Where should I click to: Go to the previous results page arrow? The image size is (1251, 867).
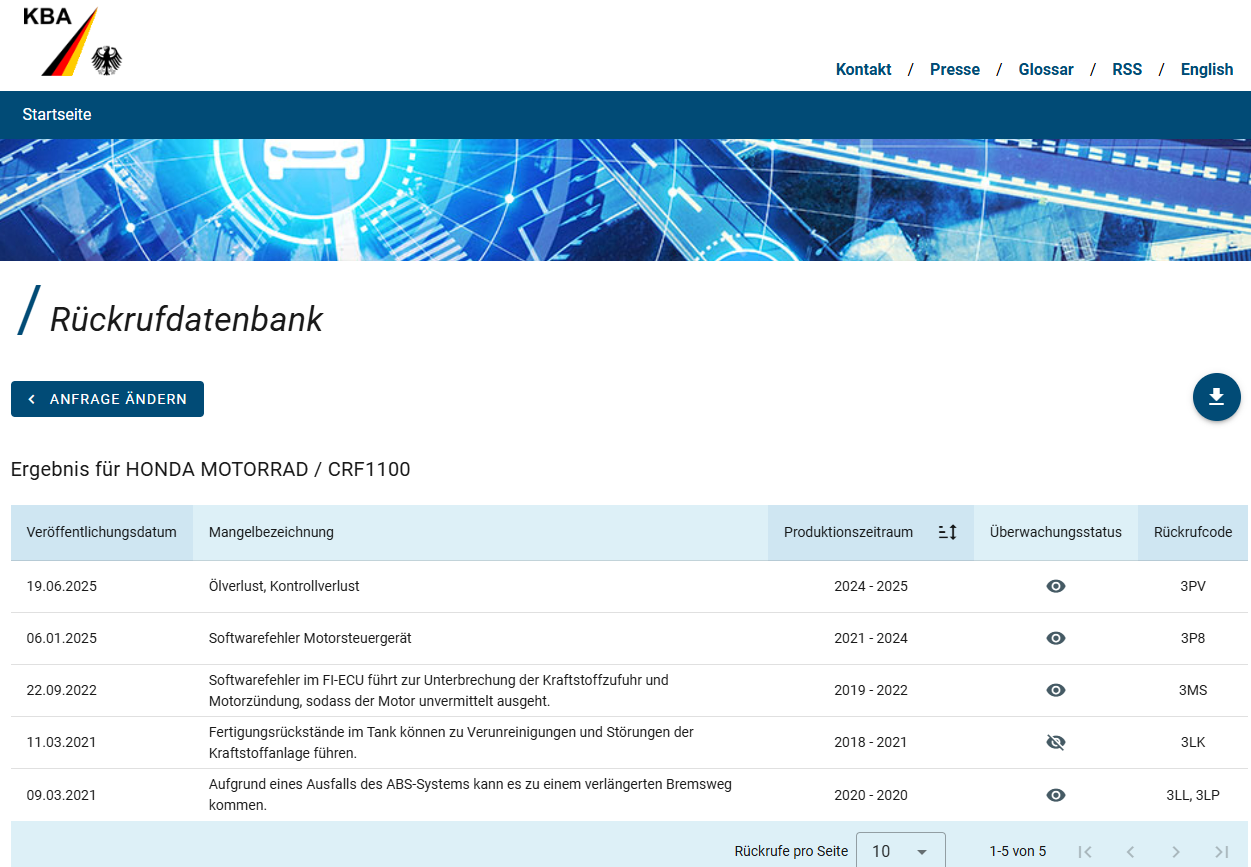coord(1130,851)
